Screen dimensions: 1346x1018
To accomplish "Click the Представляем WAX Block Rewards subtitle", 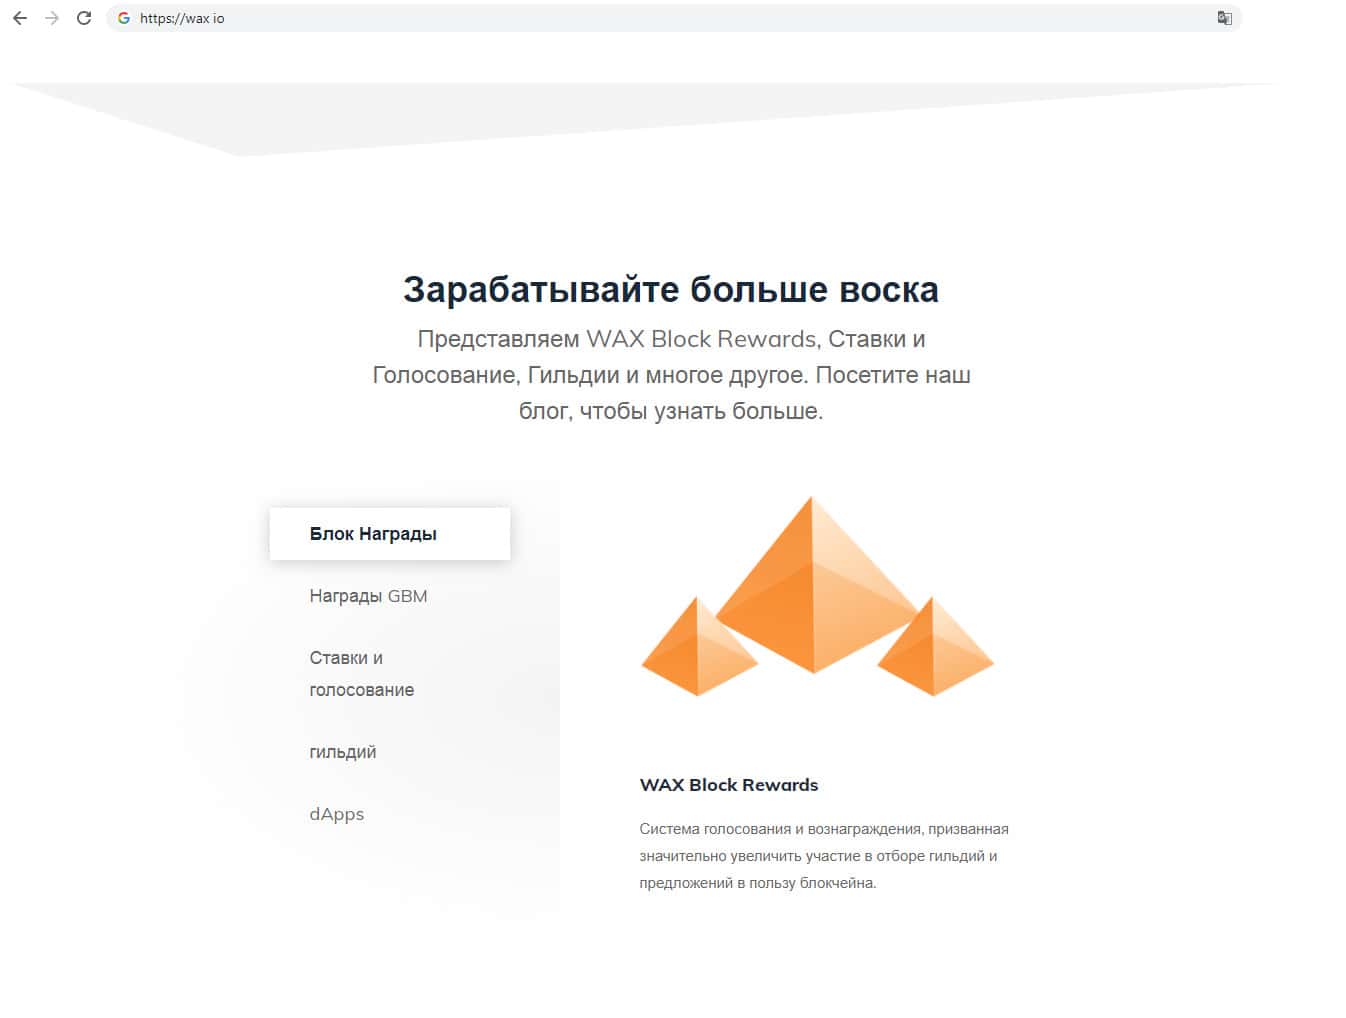I will (x=671, y=375).
